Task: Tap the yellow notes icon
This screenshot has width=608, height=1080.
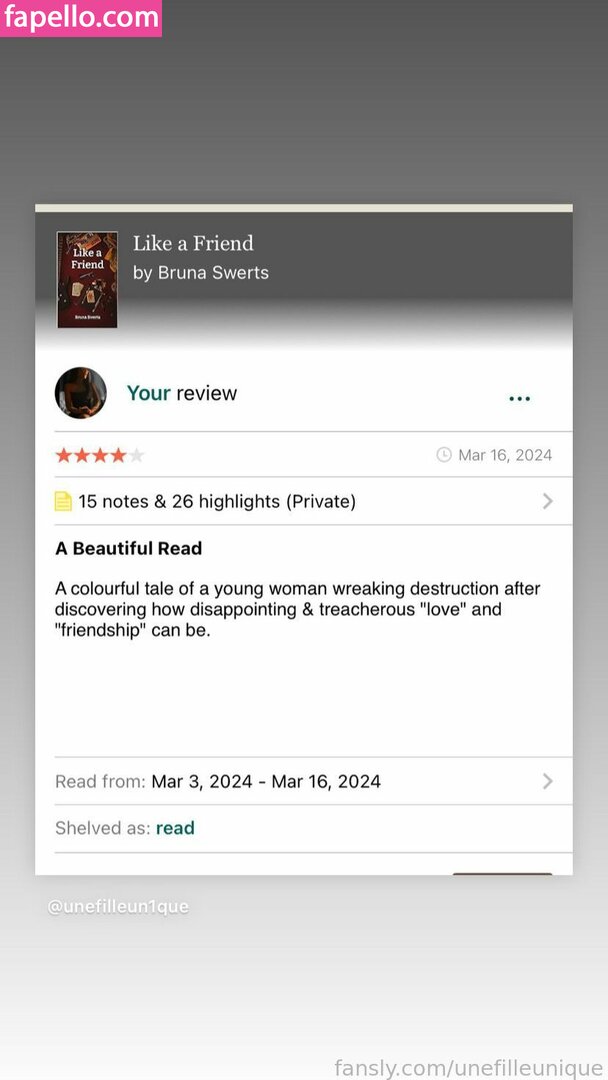Action: click(63, 501)
